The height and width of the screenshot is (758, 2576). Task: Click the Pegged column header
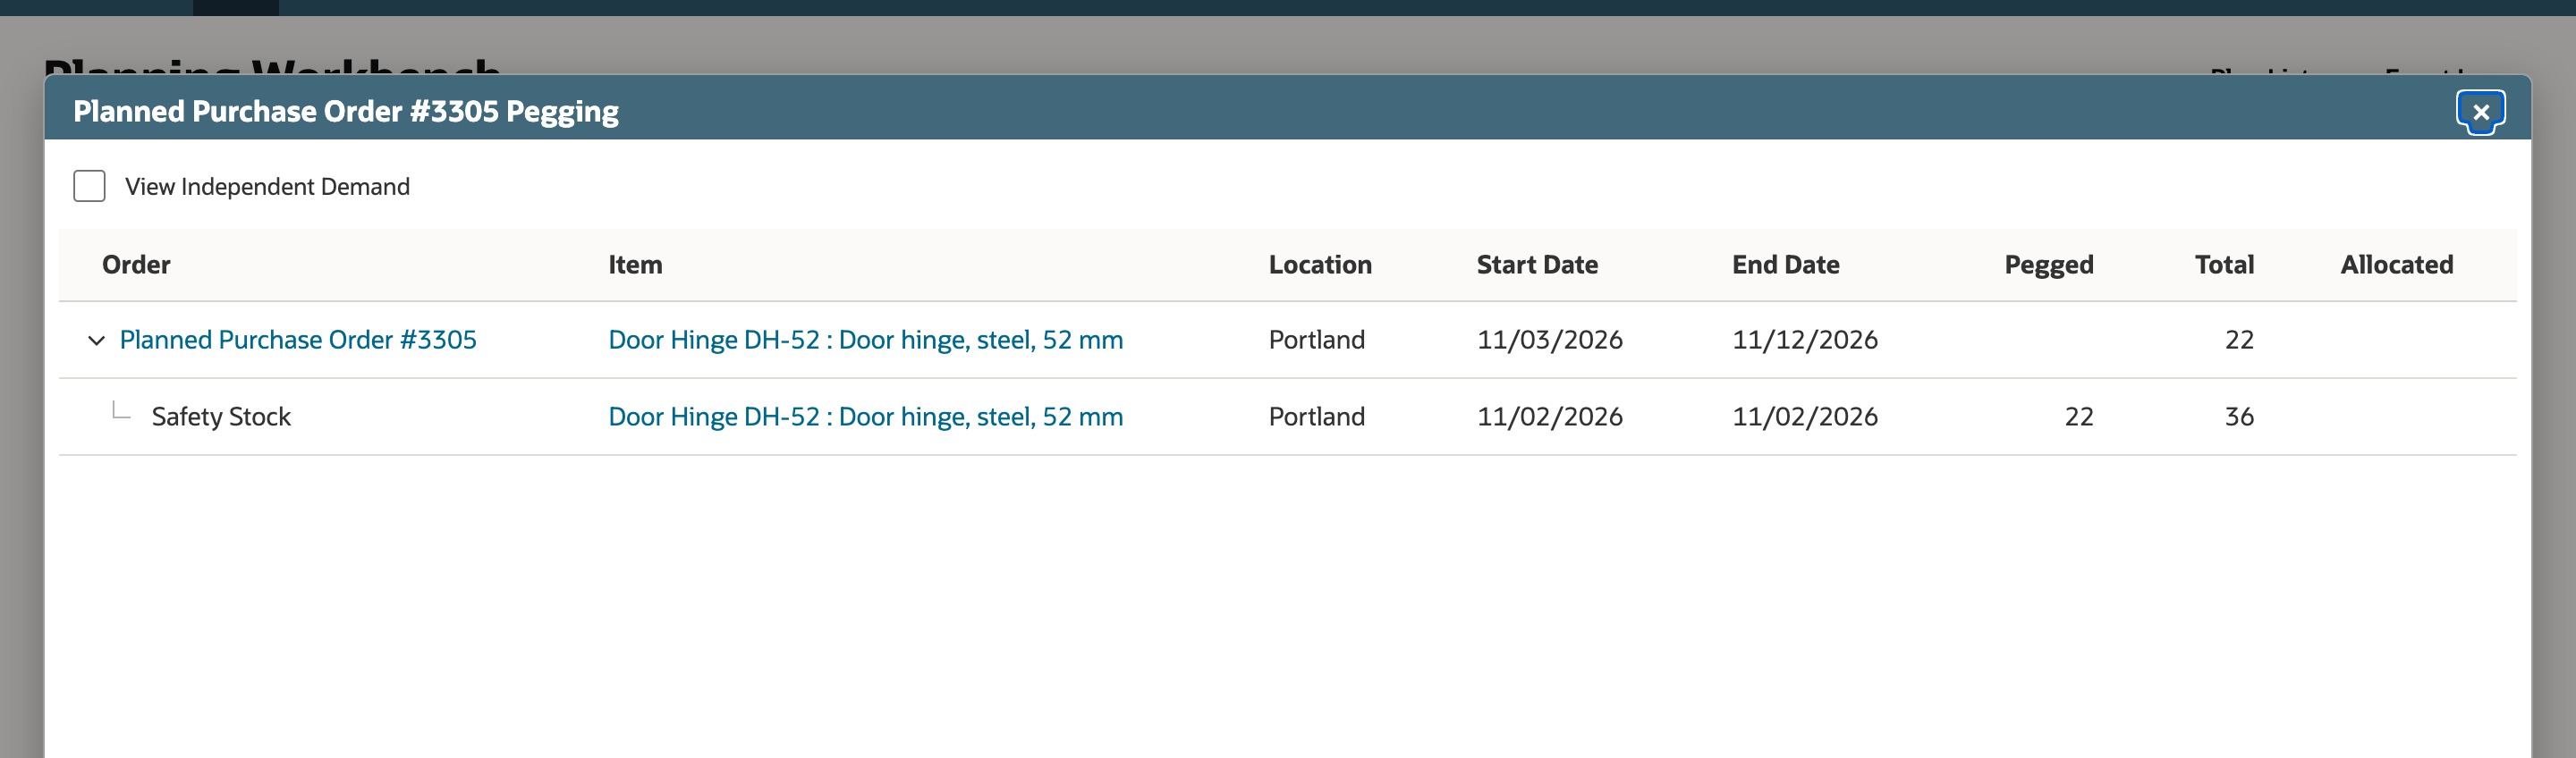2048,265
